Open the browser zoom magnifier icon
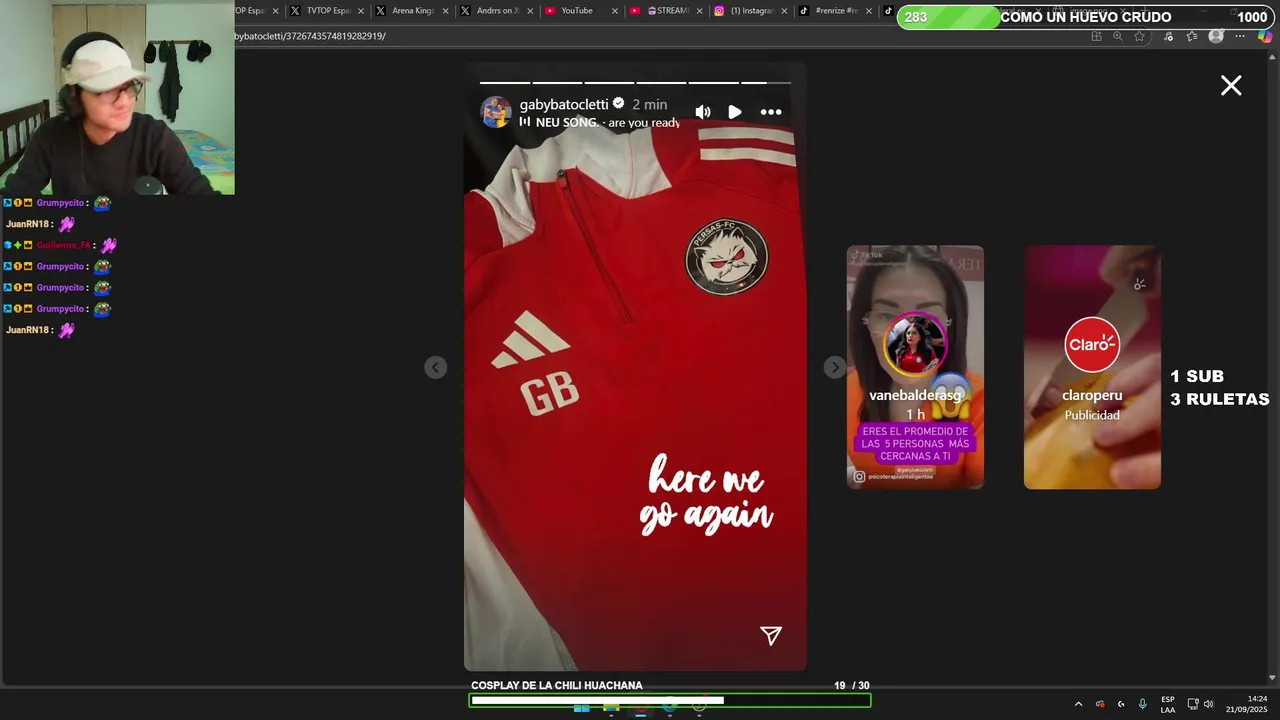Viewport: 1280px width, 720px height. [x=1117, y=36]
